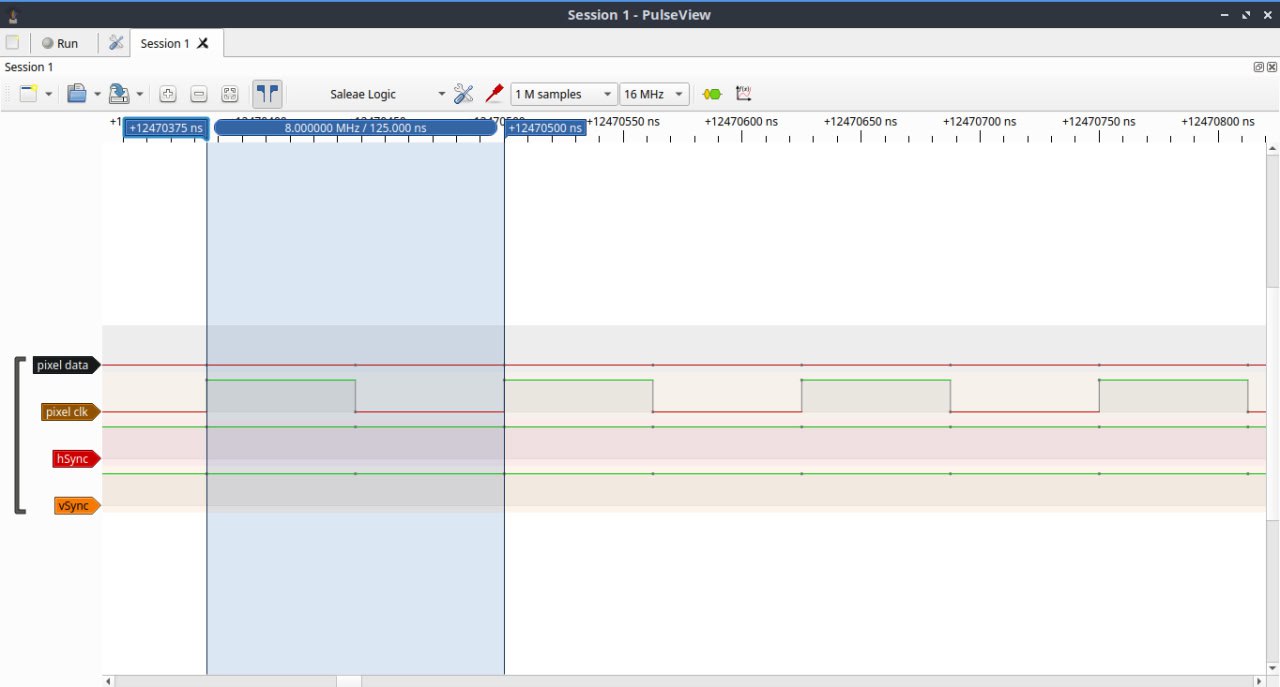Switch to the Session 1 tab
Image resolution: width=1280 pixels, height=687 pixels.
(x=164, y=43)
